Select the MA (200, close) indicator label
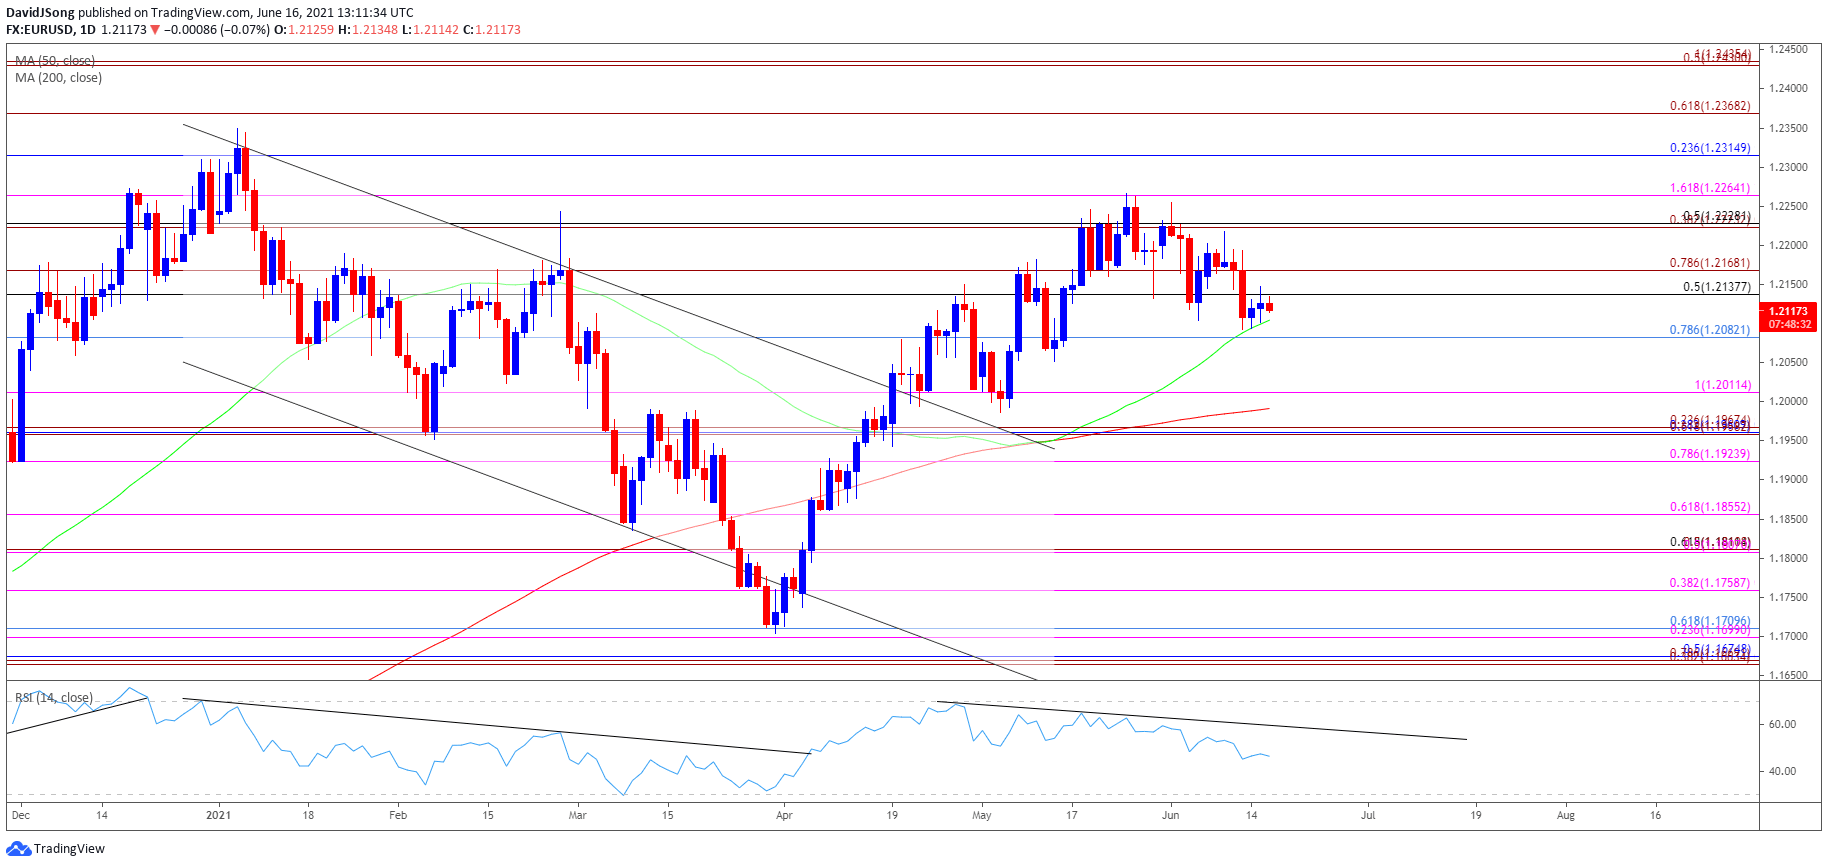Viewport: 1828px width, 867px height. [58, 78]
